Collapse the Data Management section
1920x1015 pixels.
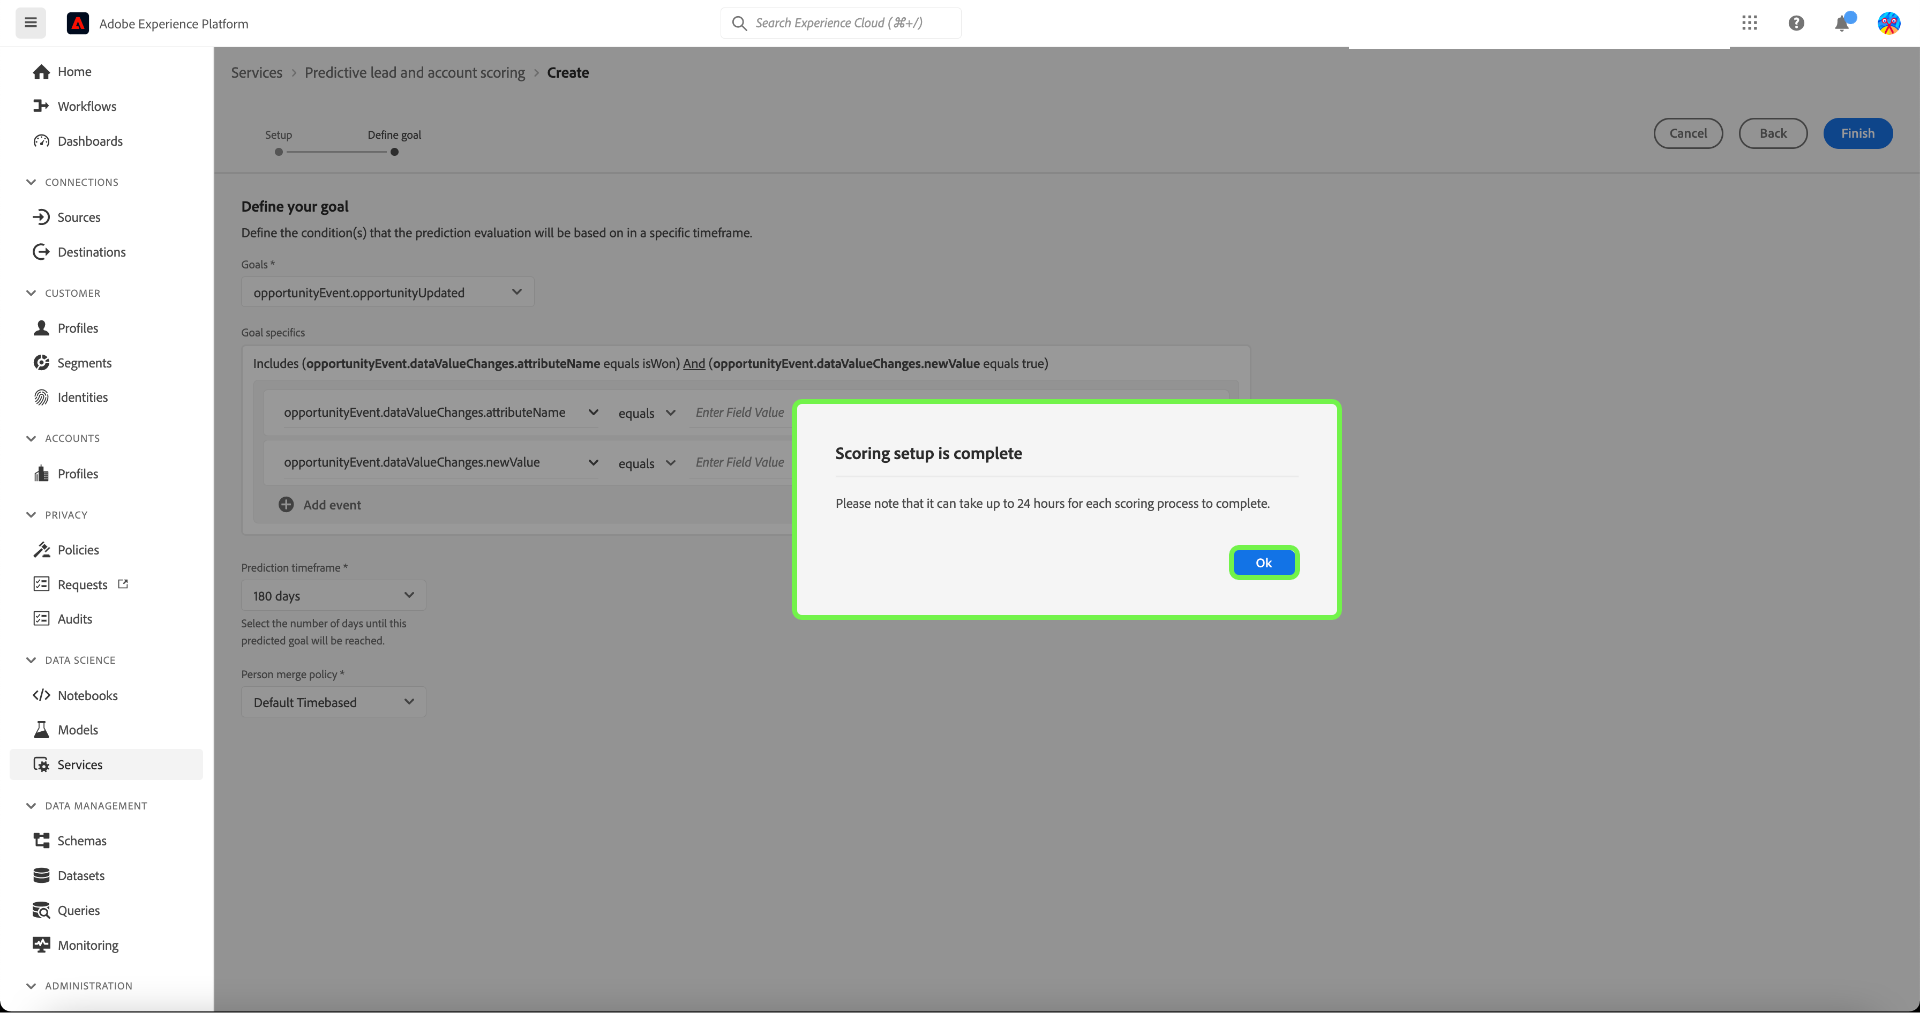[31, 806]
